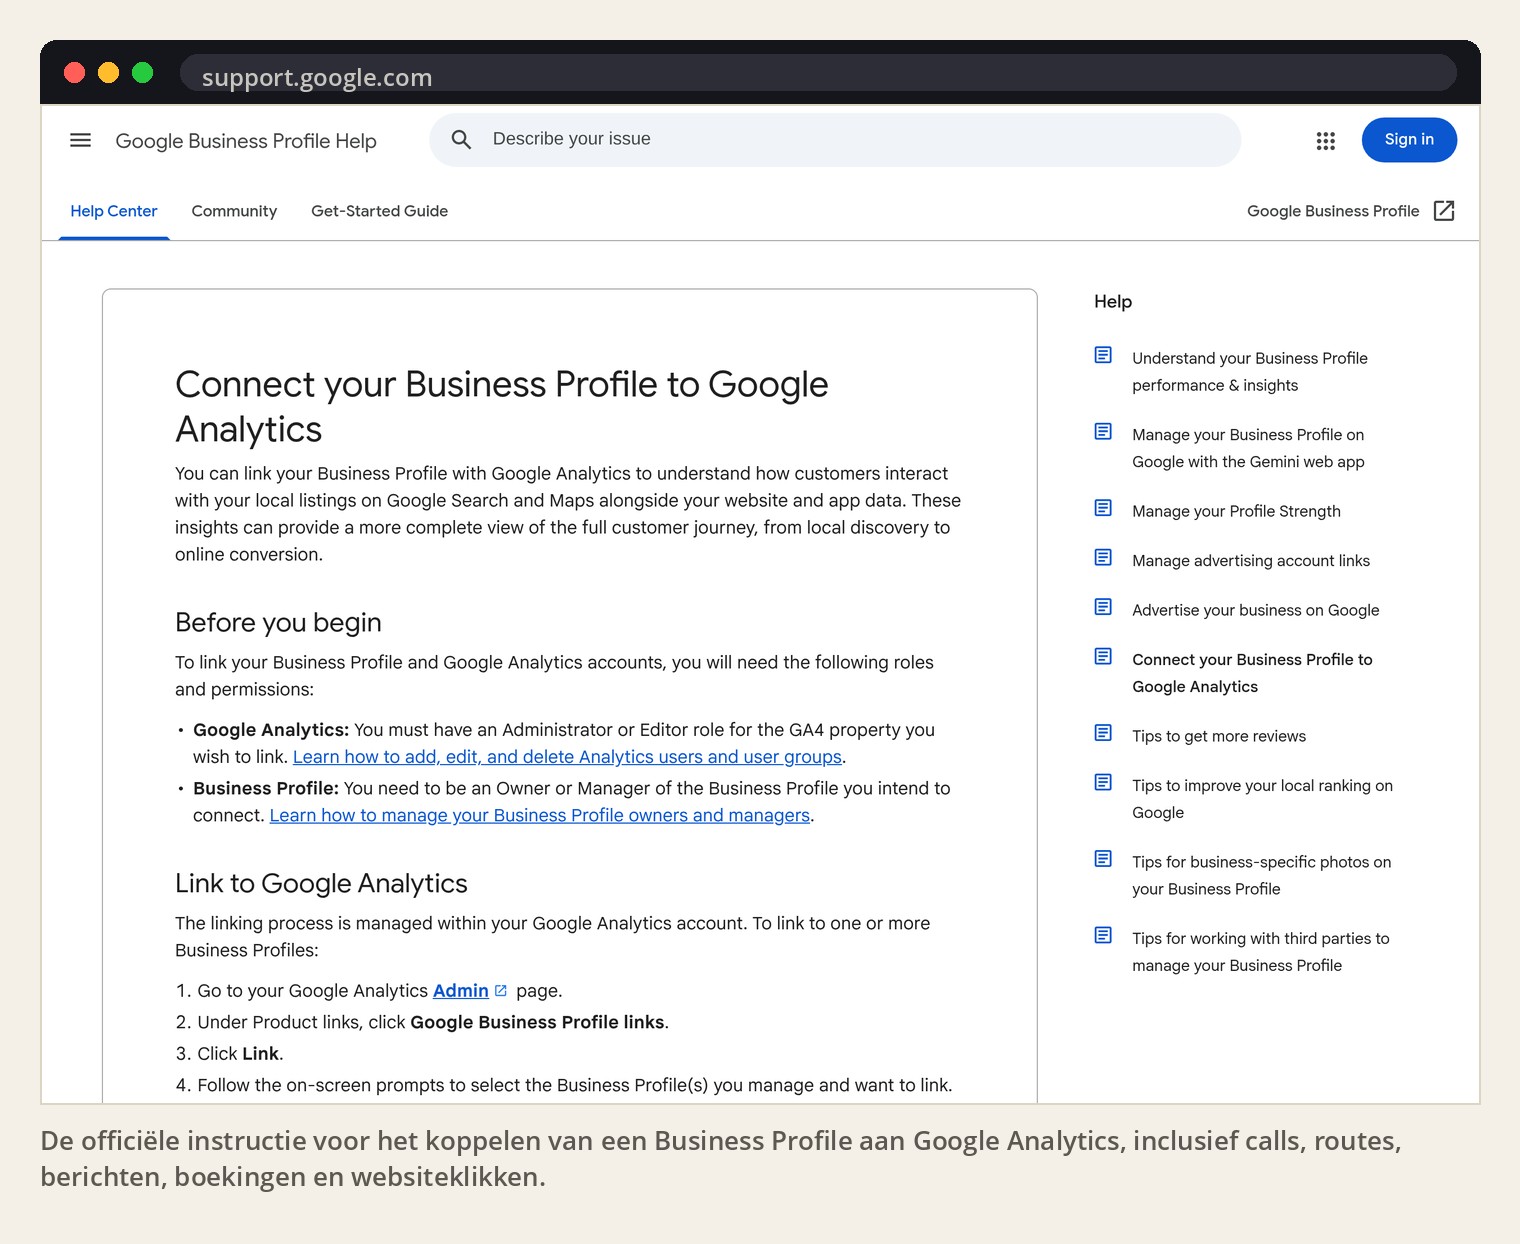Click article icon for Manage with Gemini web app
Screen dimensions: 1520x1244
coord(1103,431)
